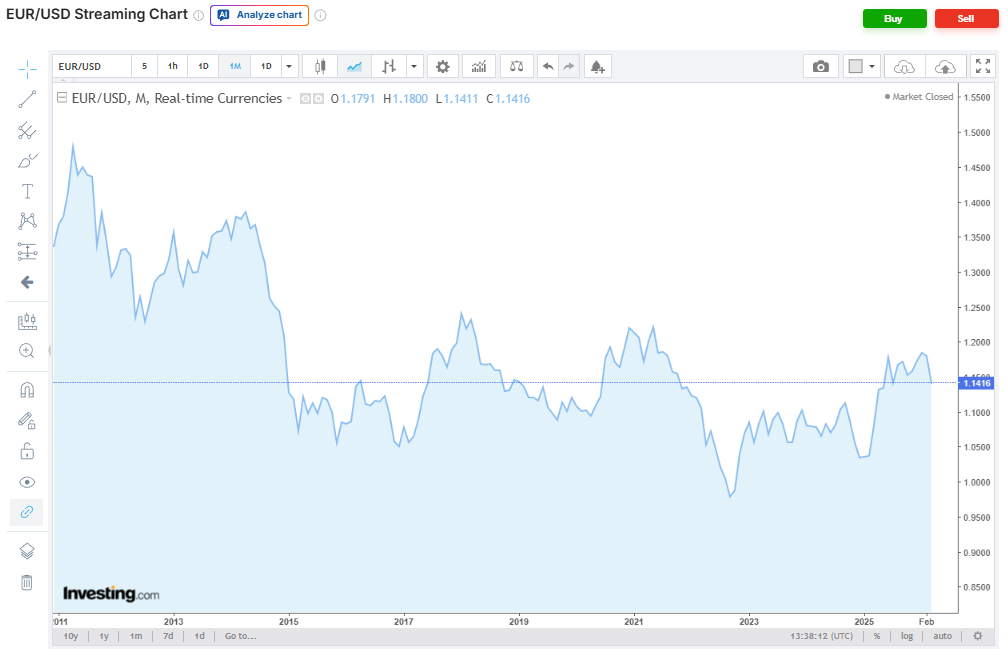Collapse the EUR/USD legend expander
Image resolution: width=1008 pixels, height=649 pixels.
coord(62,98)
